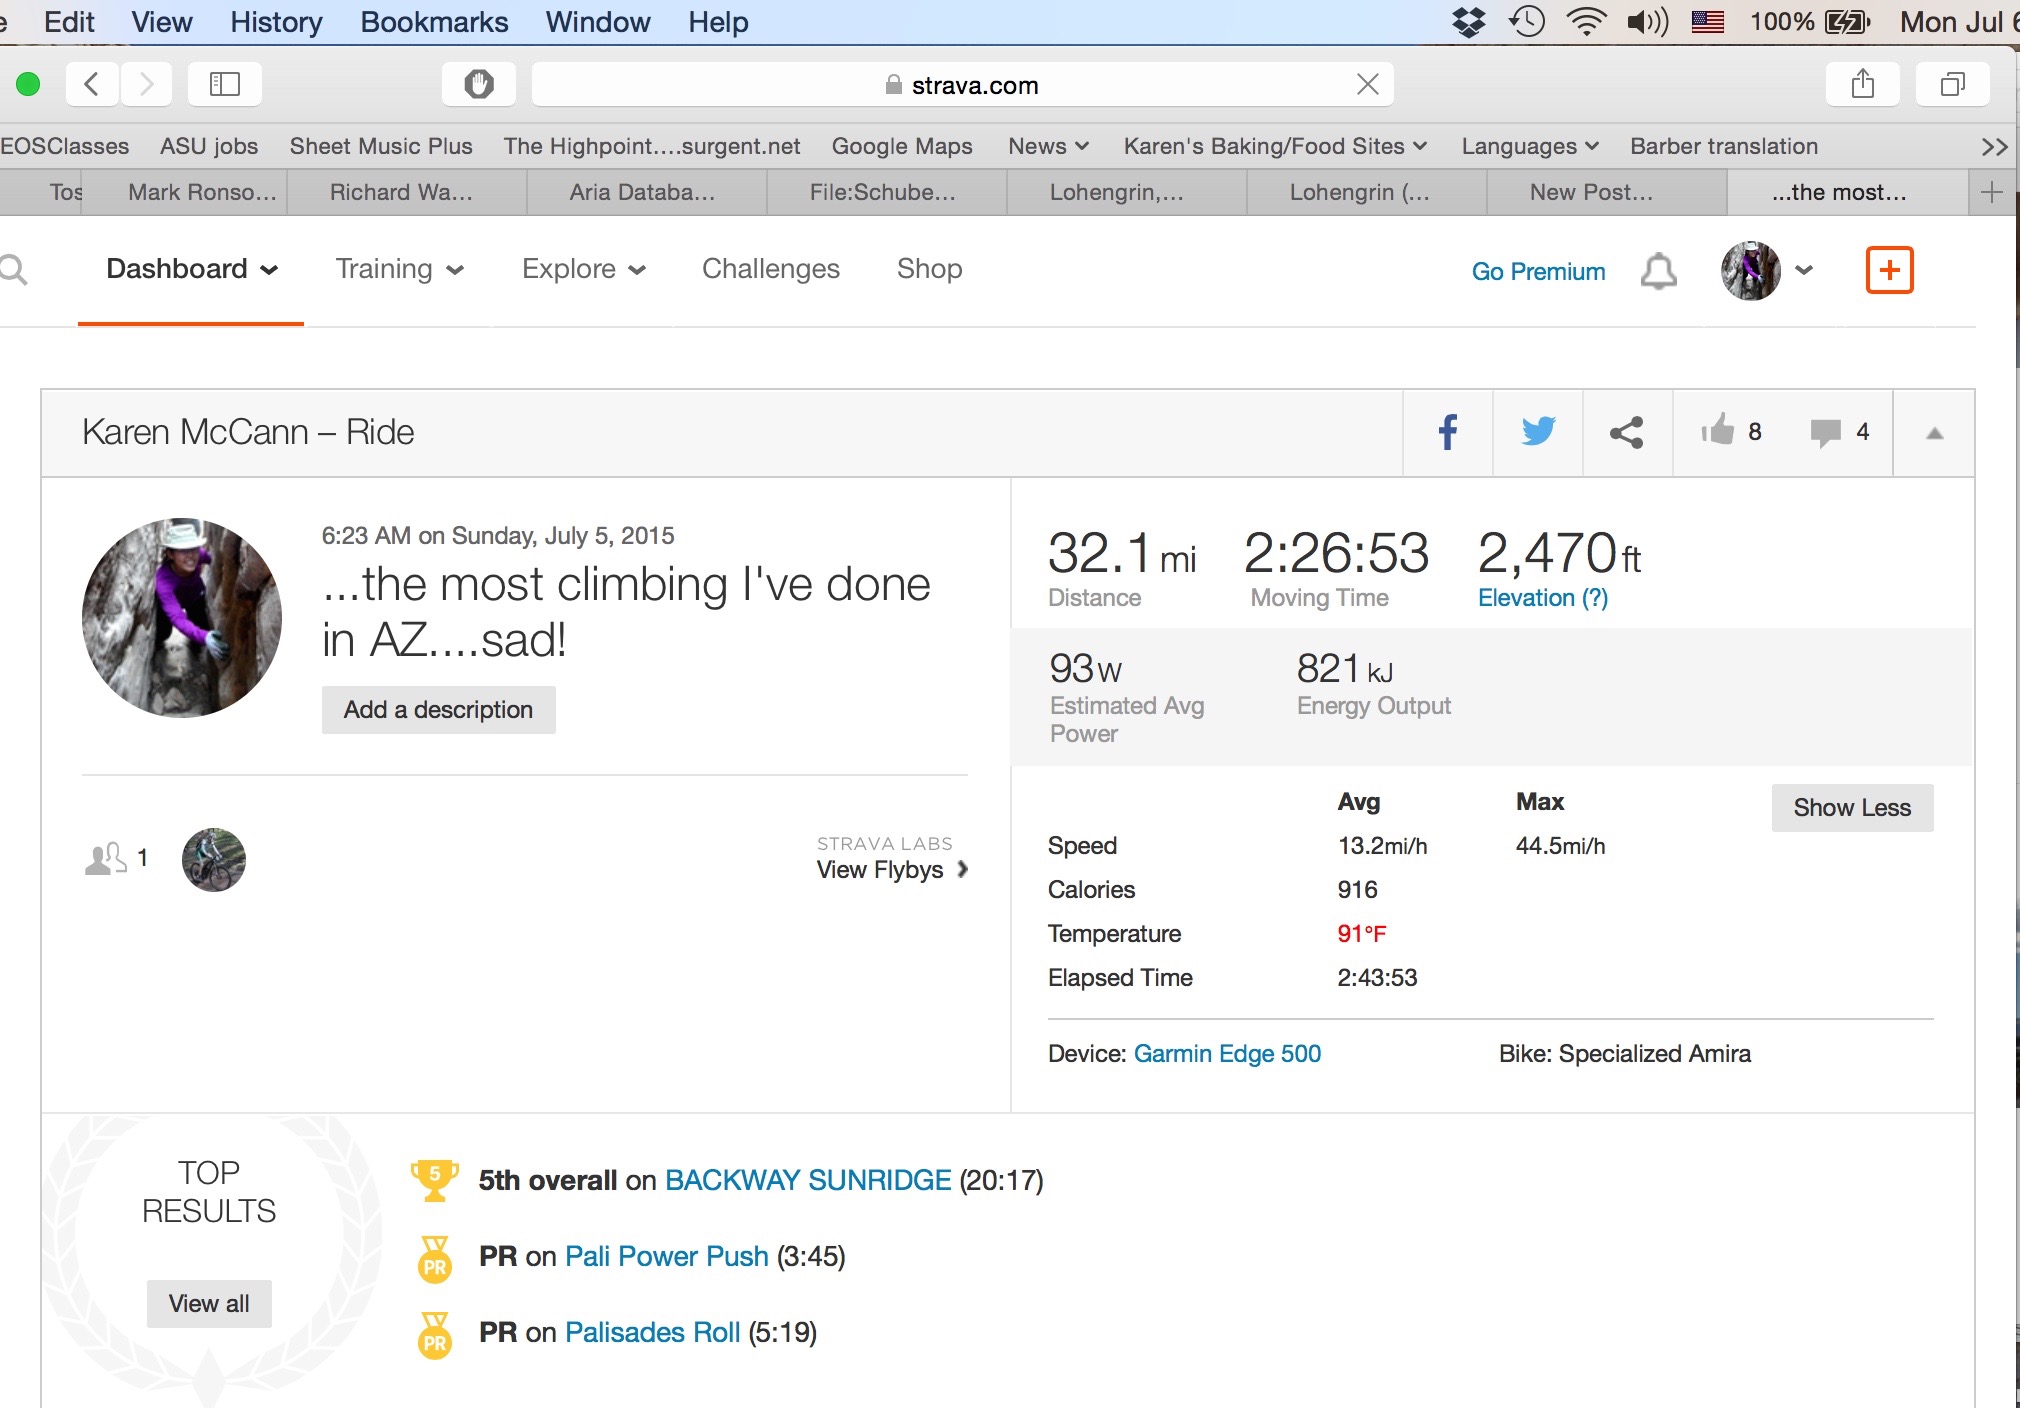
Task: Give kudos with thumbs-up icon
Action: (x=1718, y=431)
